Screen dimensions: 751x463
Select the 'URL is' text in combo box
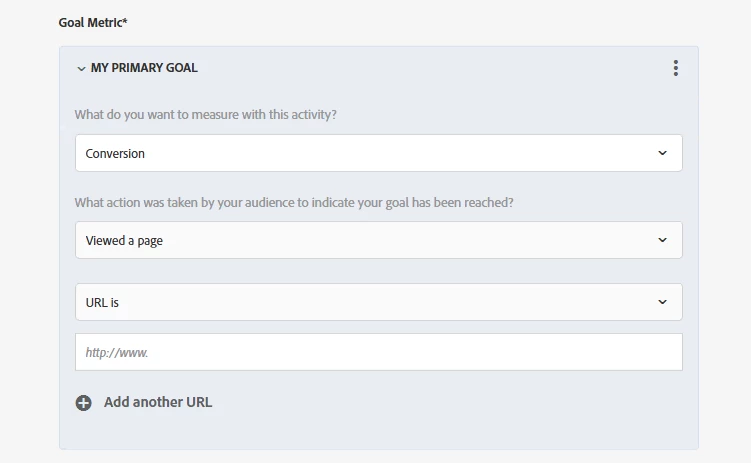click(103, 302)
